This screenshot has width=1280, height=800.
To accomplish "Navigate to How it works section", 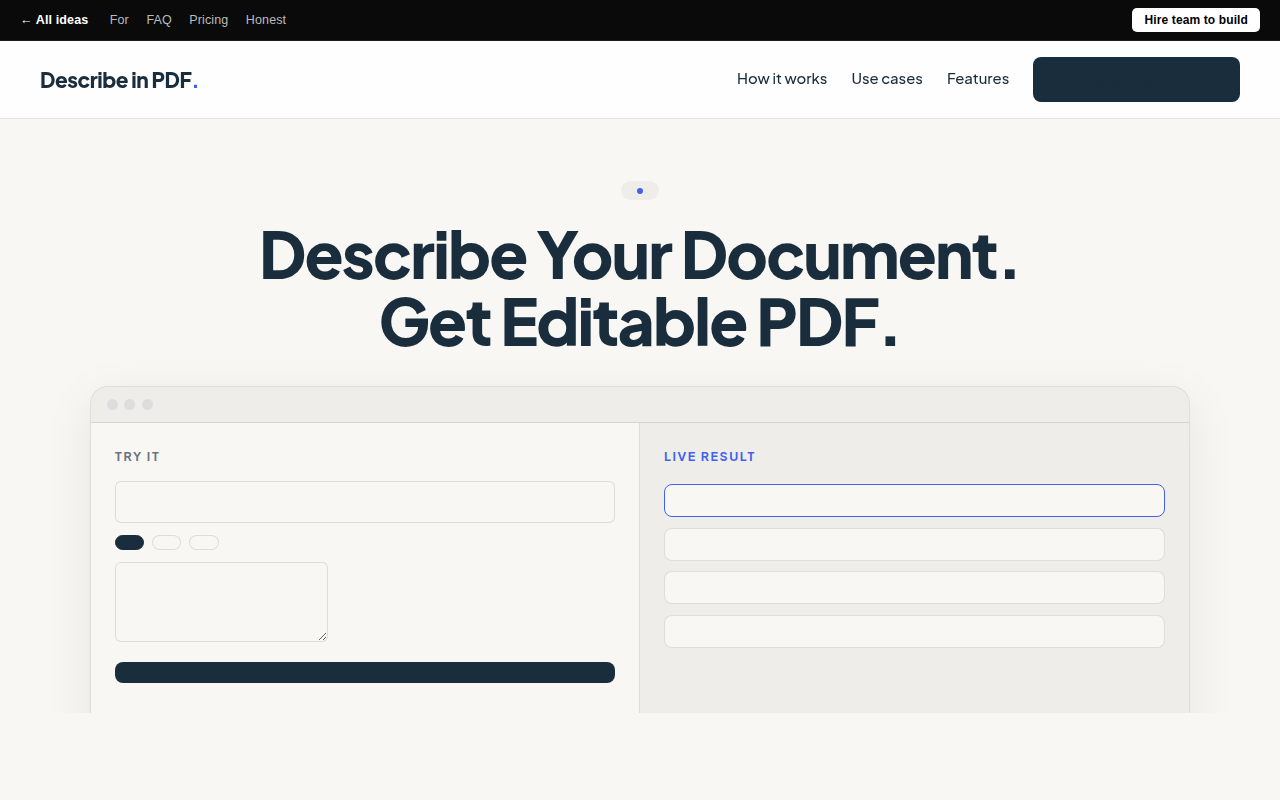I will [782, 79].
